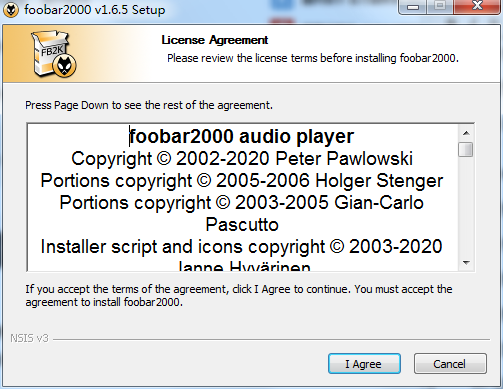Click the License Agreement header title
The width and height of the screenshot is (503, 389).
[x=214, y=40]
